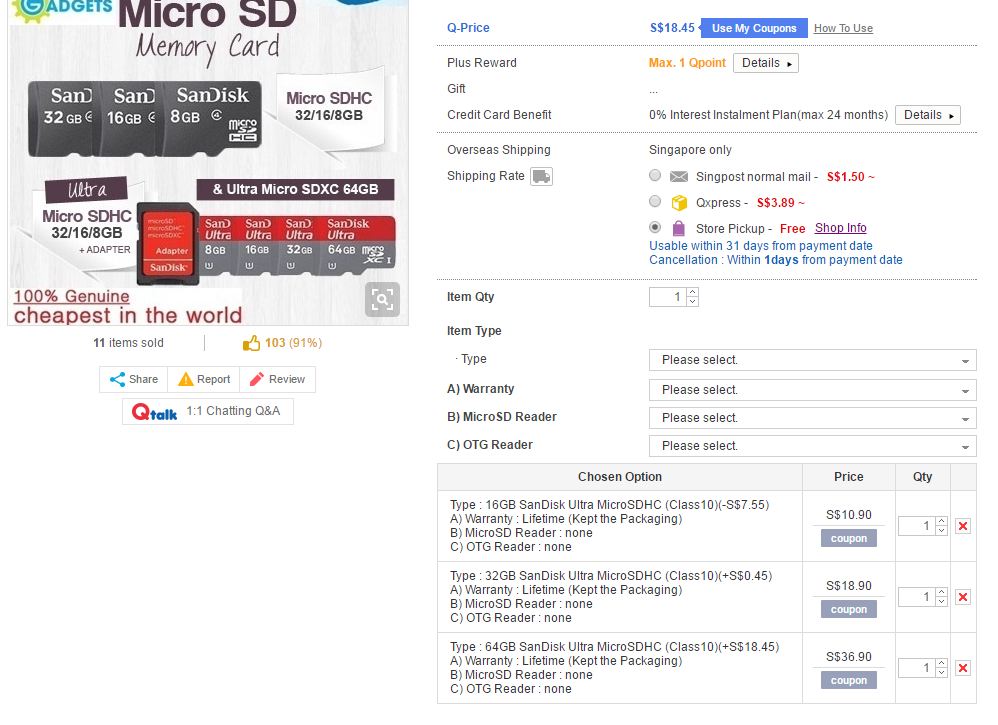Remove the 16GB SanDisk chosen option
The width and height of the screenshot is (998, 725).
(963, 526)
